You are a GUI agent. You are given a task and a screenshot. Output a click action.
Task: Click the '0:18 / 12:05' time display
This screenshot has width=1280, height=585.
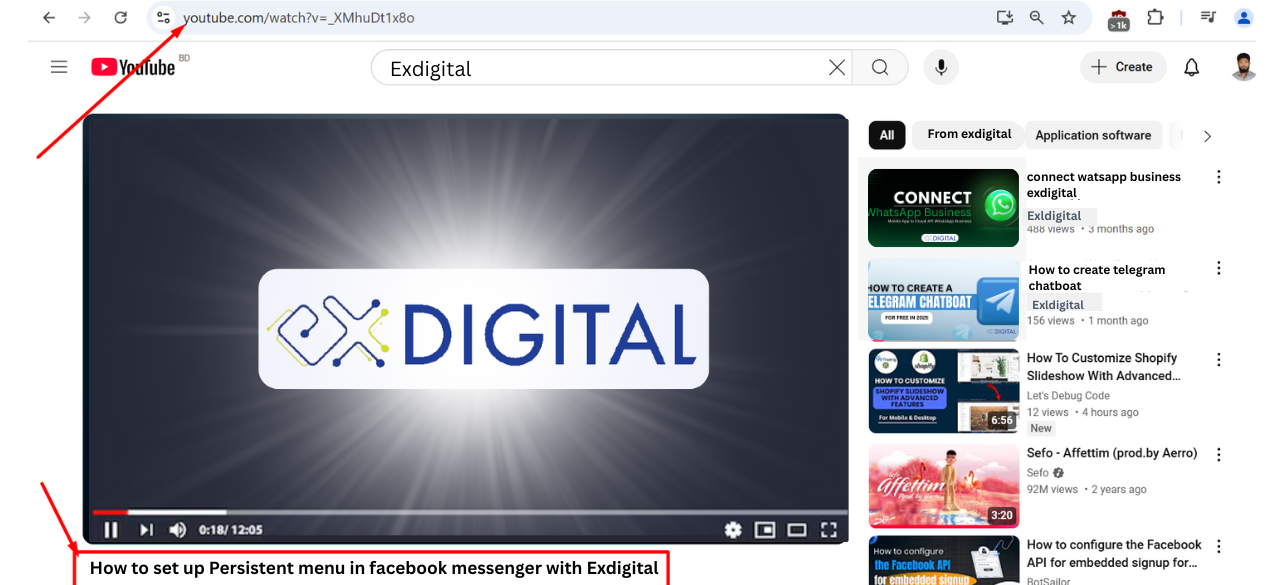[230, 530]
